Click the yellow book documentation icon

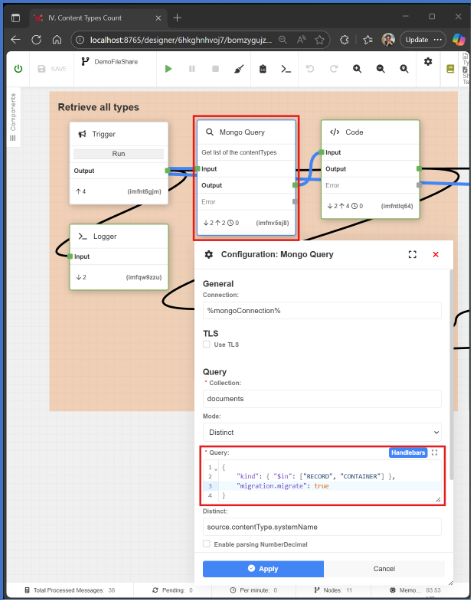450,69
